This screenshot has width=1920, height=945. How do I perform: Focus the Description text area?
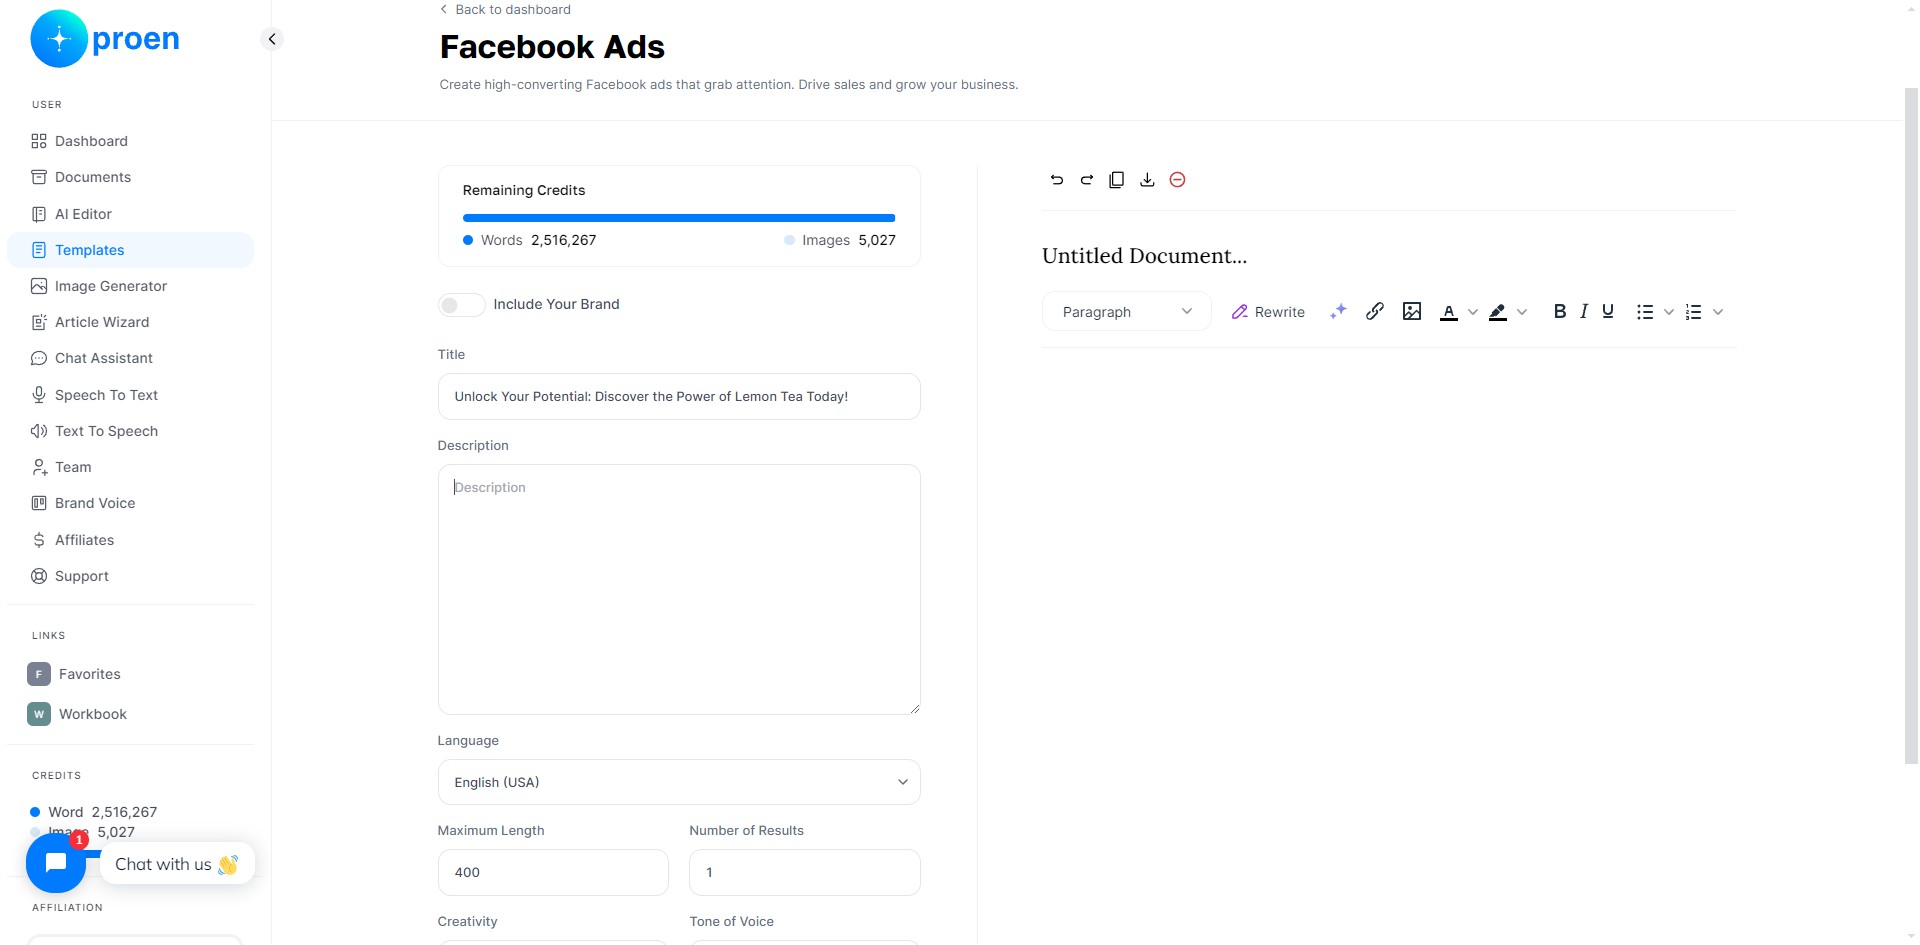(x=679, y=589)
